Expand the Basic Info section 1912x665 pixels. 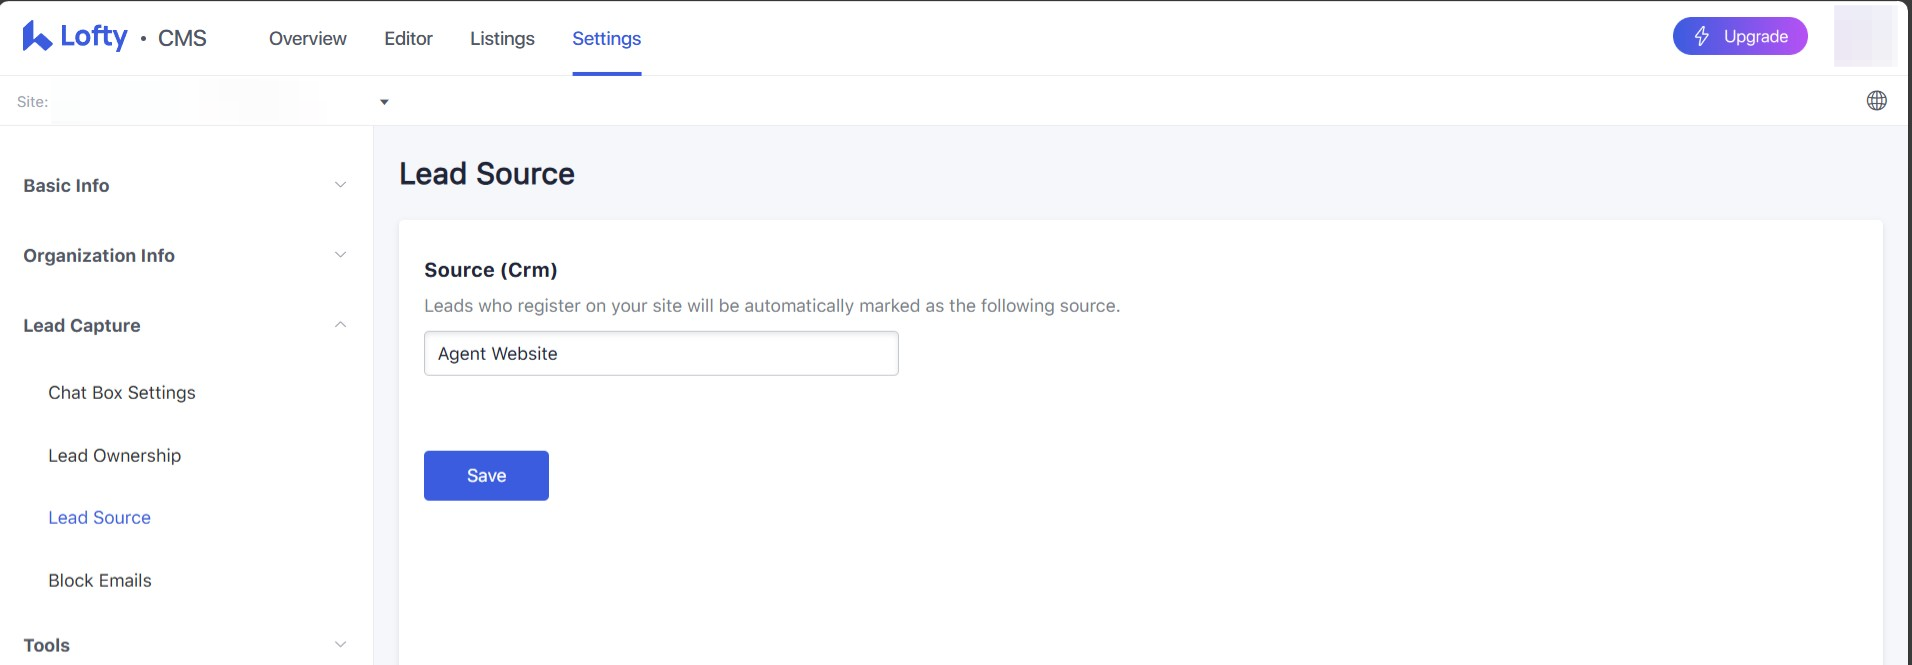click(x=340, y=185)
